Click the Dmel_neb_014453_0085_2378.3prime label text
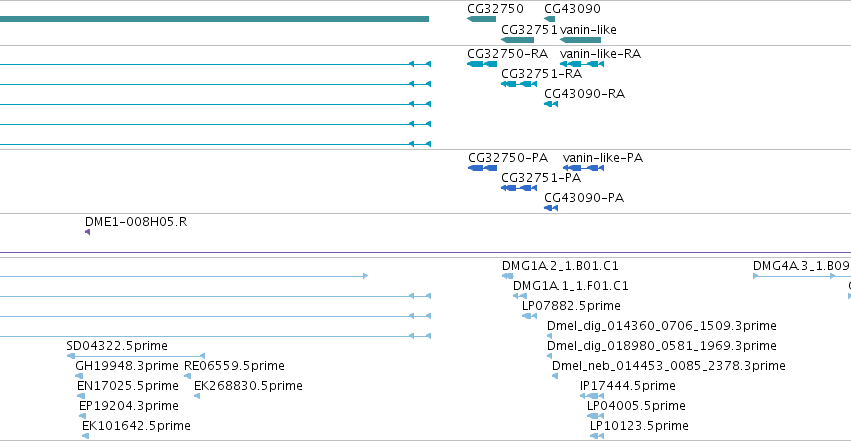 (x=669, y=366)
